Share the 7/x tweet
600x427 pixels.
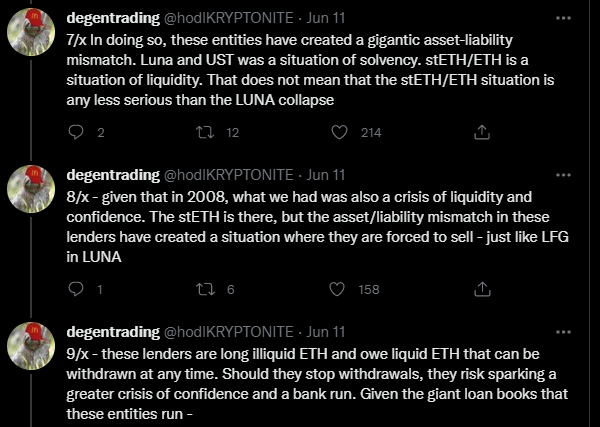pos(482,132)
